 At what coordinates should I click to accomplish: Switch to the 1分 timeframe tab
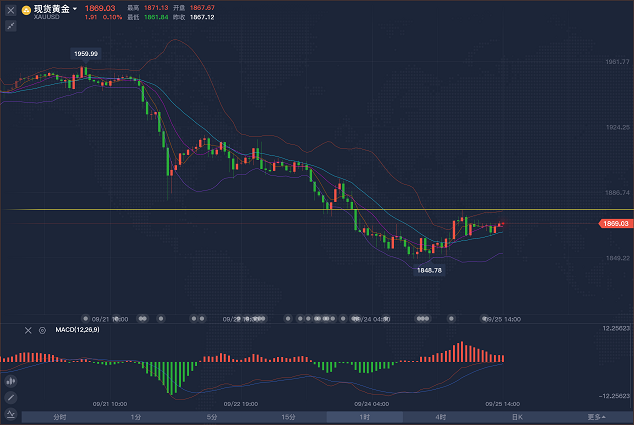point(135,417)
